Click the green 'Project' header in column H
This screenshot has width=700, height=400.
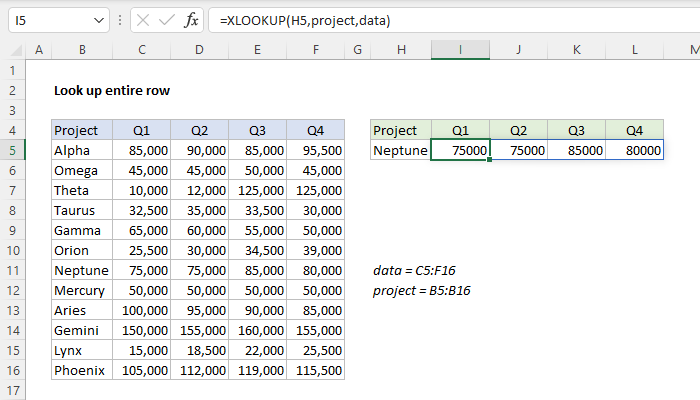[401, 130]
